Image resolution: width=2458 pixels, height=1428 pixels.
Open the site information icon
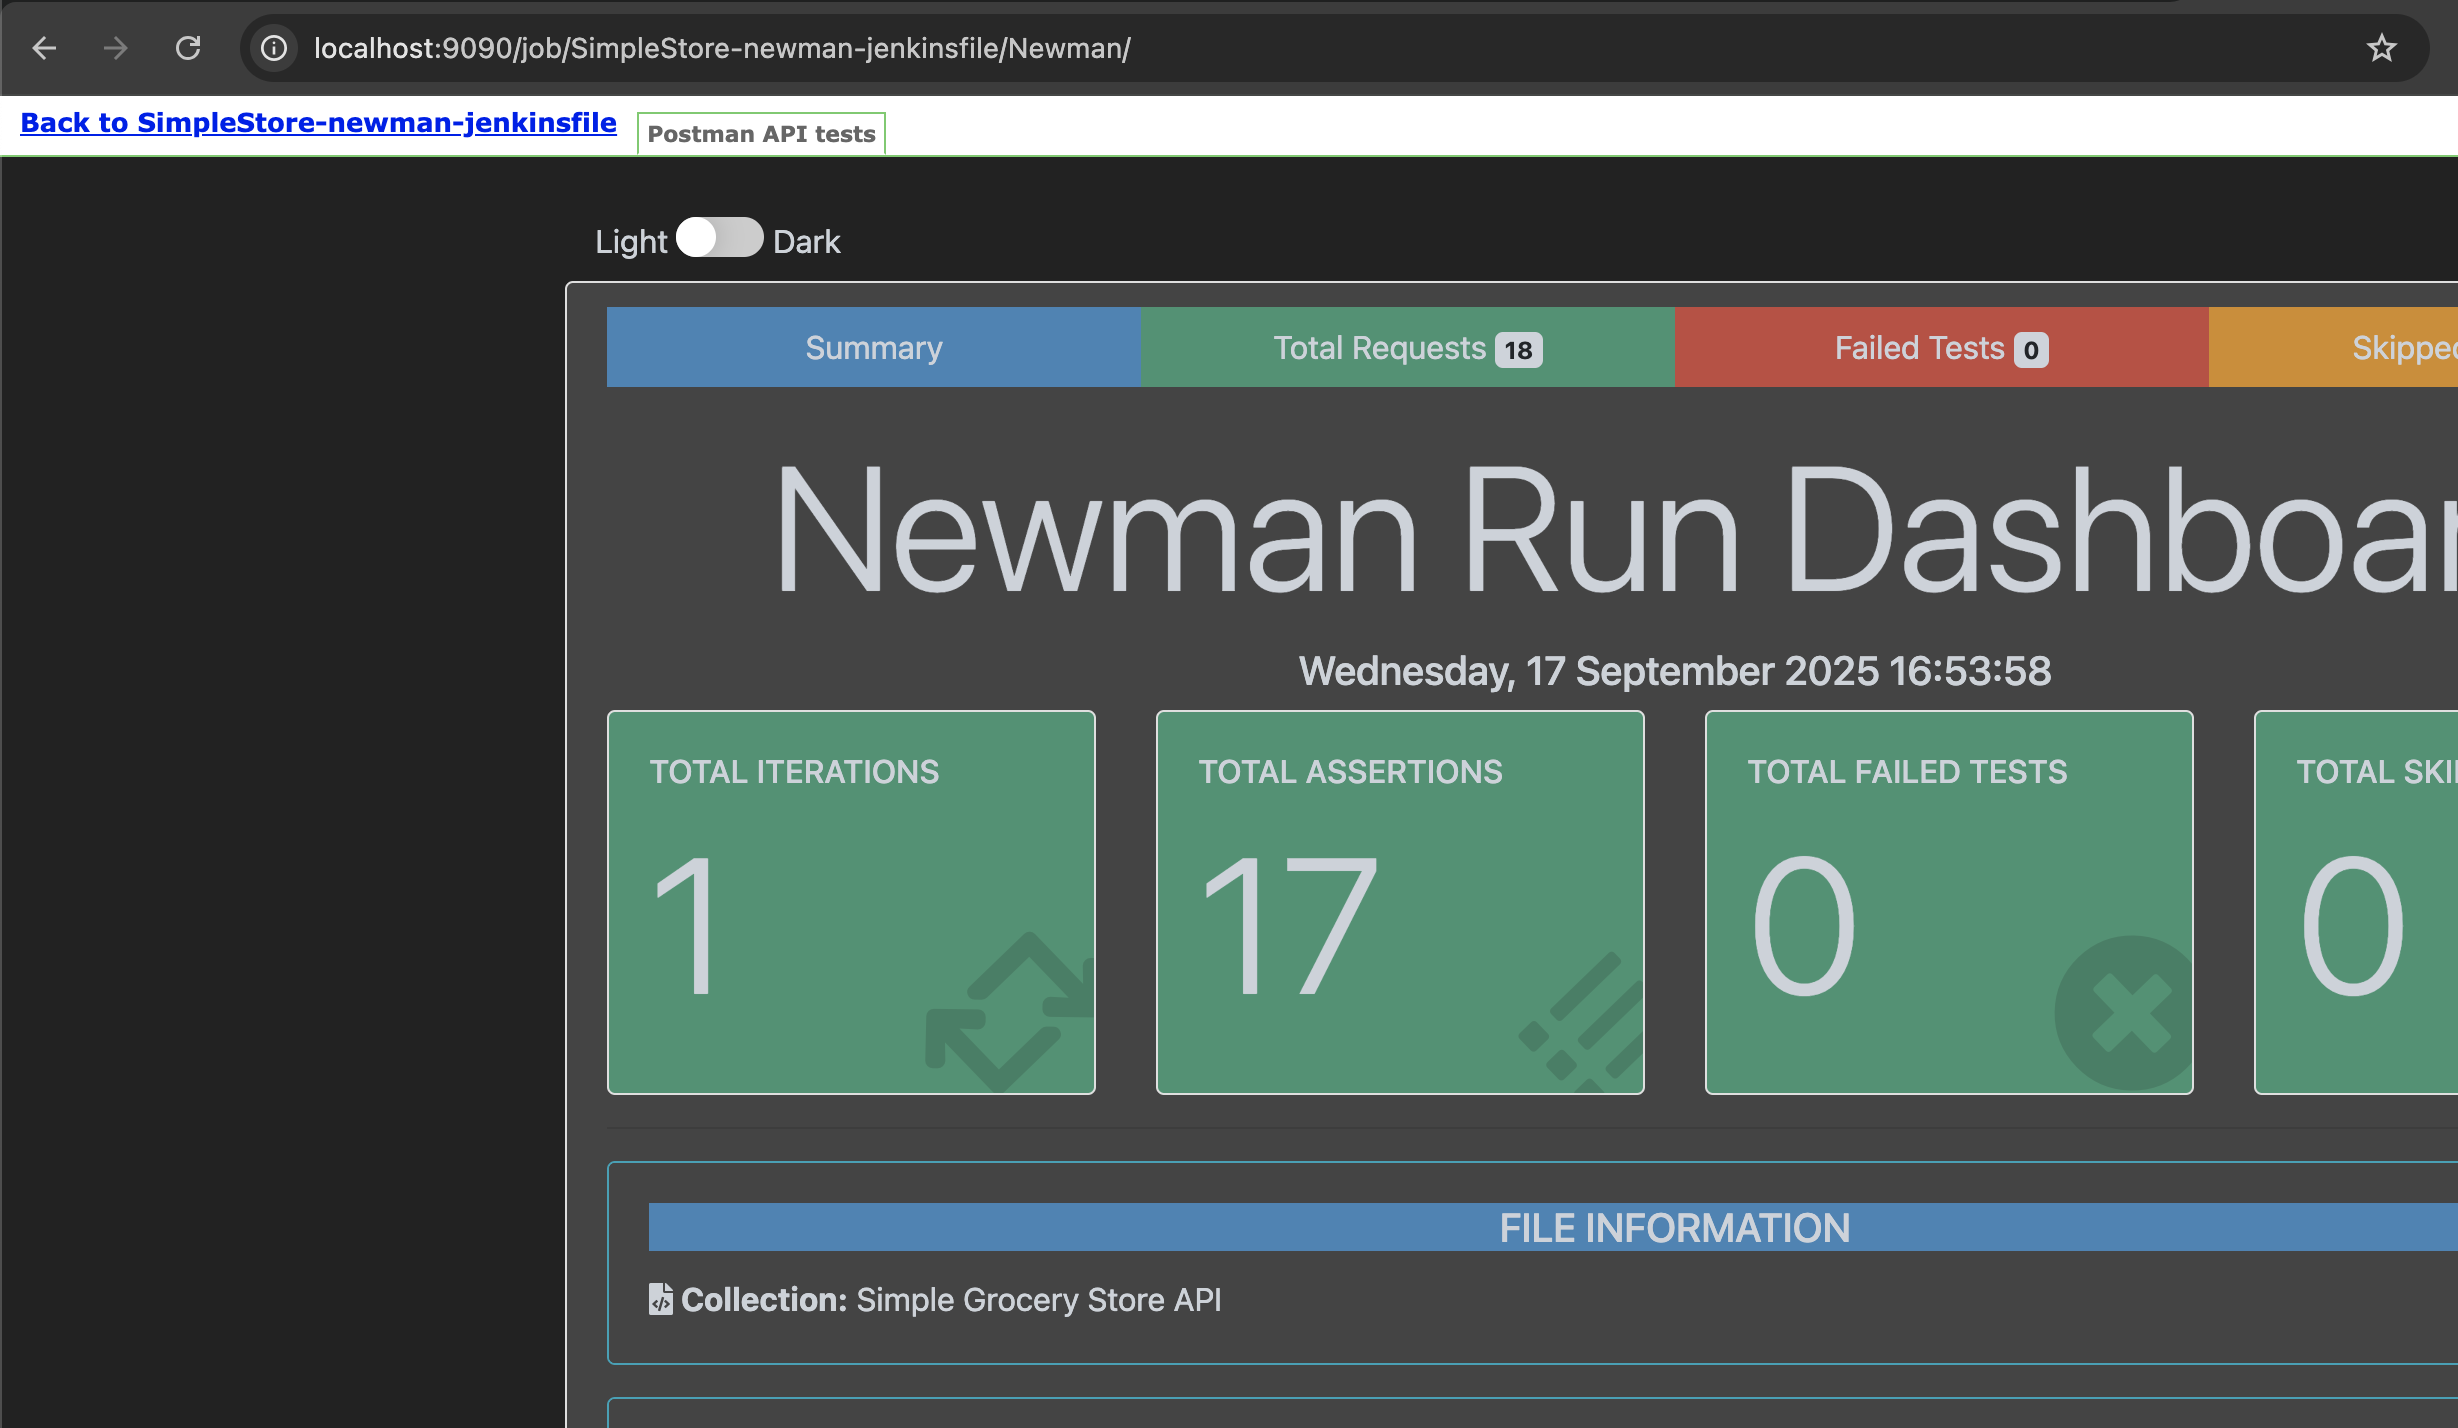coord(274,48)
